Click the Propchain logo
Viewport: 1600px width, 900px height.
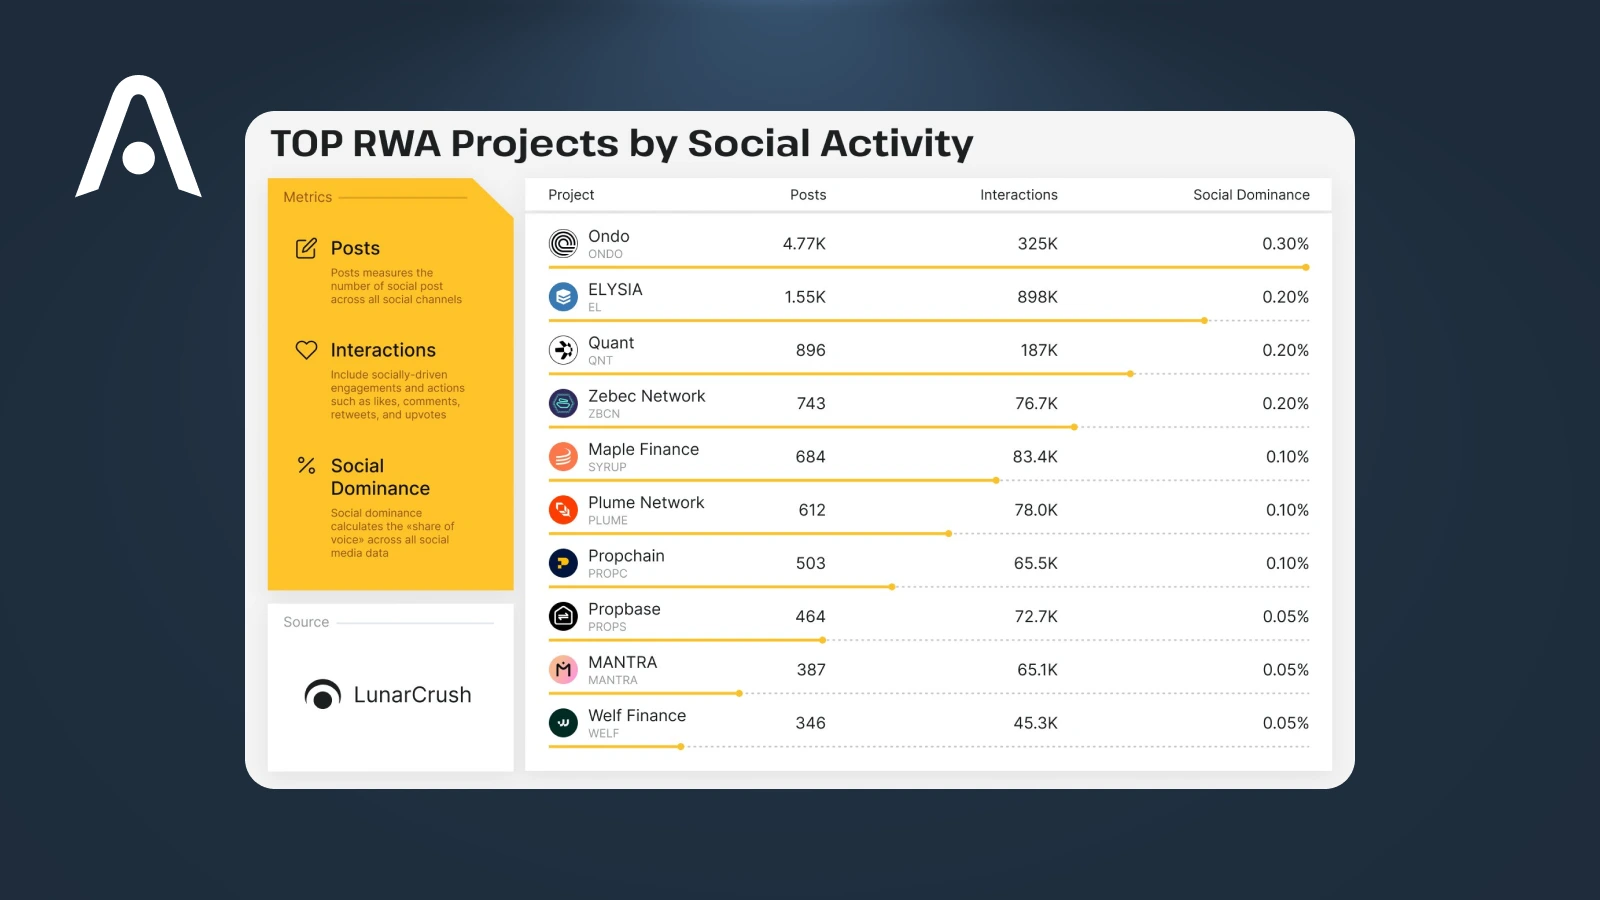[x=563, y=563]
